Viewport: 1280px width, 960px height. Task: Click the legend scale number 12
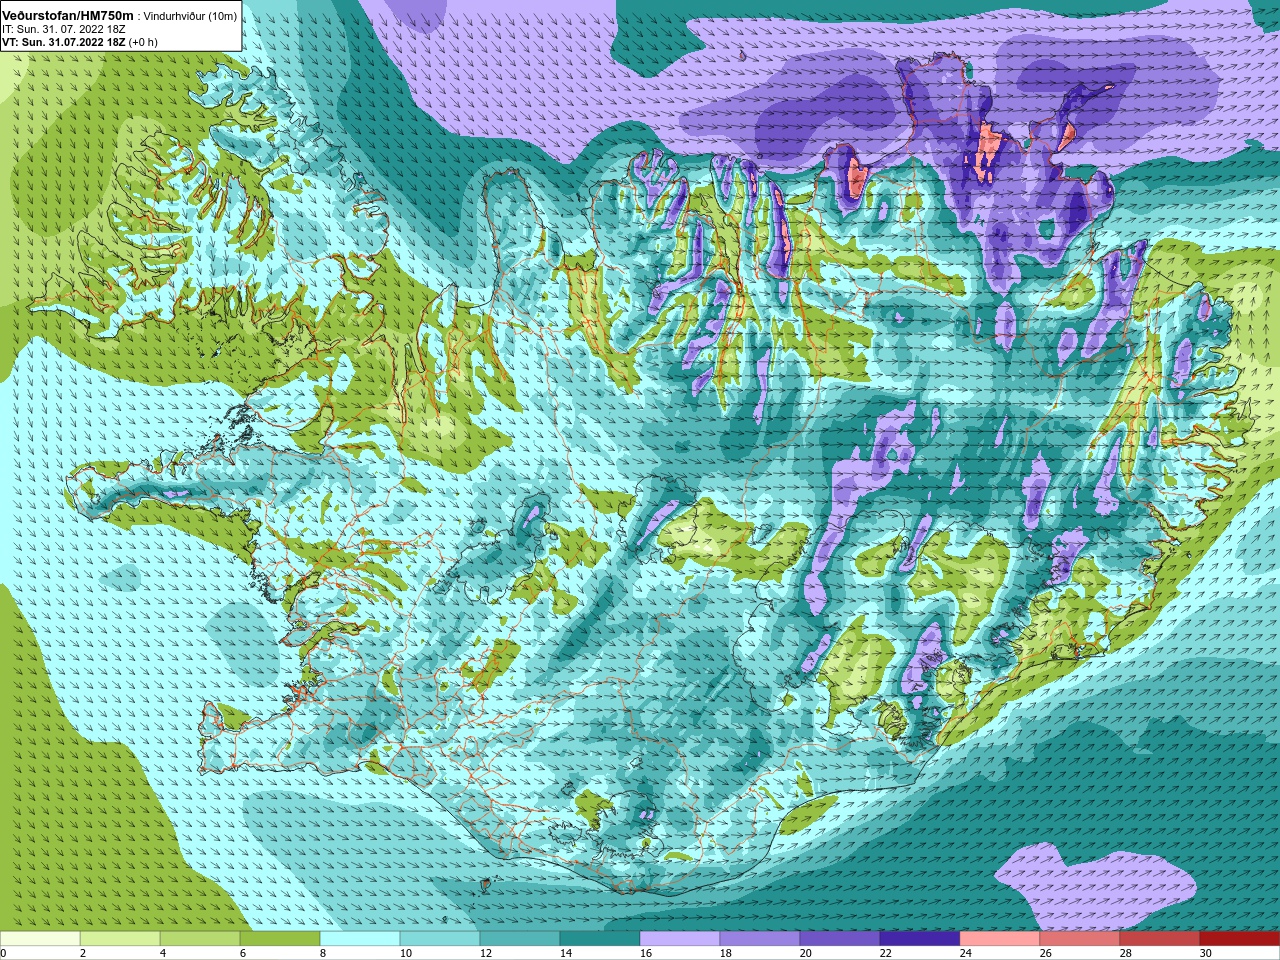click(x=486, y=953)
